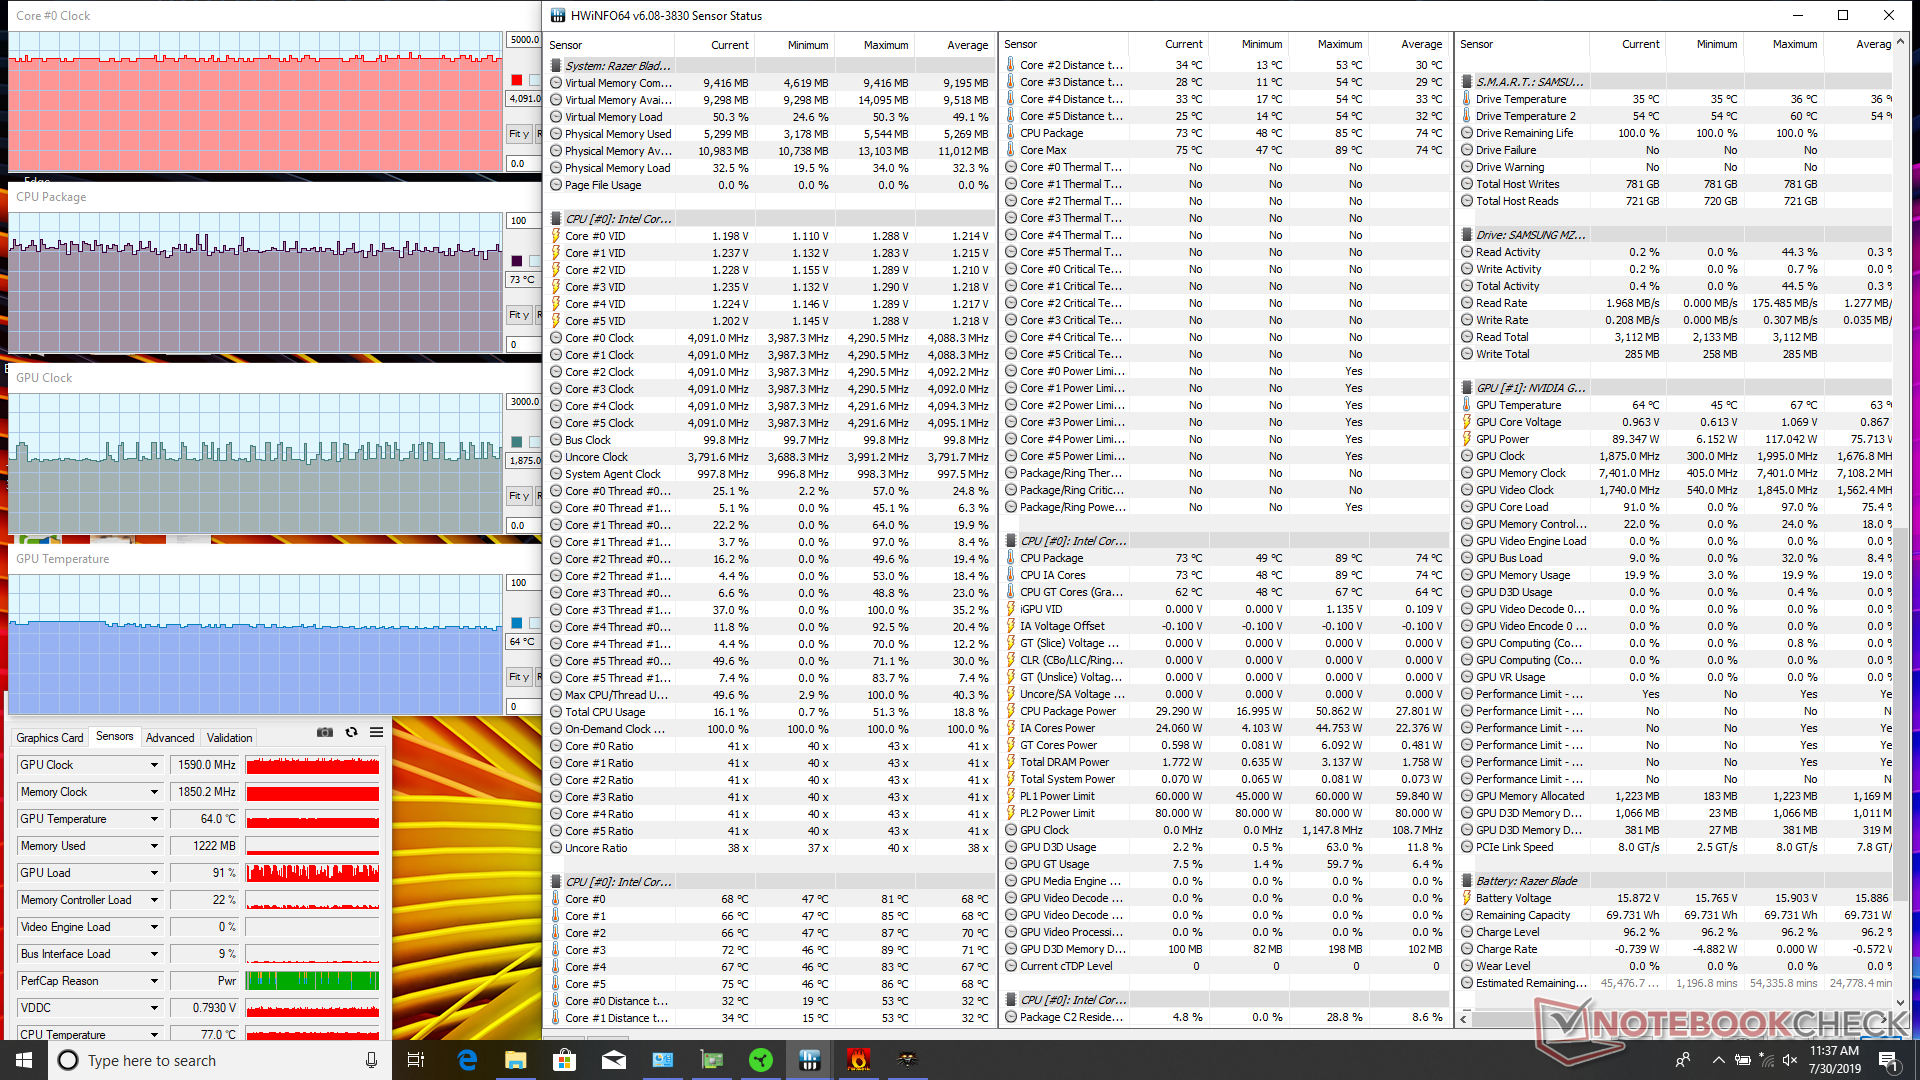The width and height of the screenshot is (1920, 1080).
Task: Click the red color swatch in the Core #0 Clock graph
Action: point(517,80)
